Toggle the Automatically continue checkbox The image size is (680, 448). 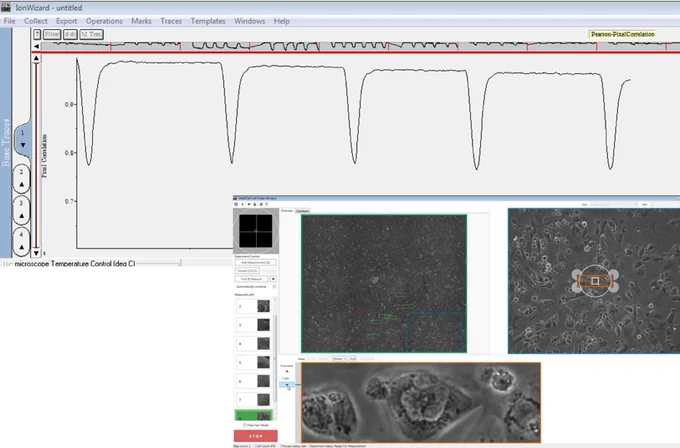click(274, 287)
